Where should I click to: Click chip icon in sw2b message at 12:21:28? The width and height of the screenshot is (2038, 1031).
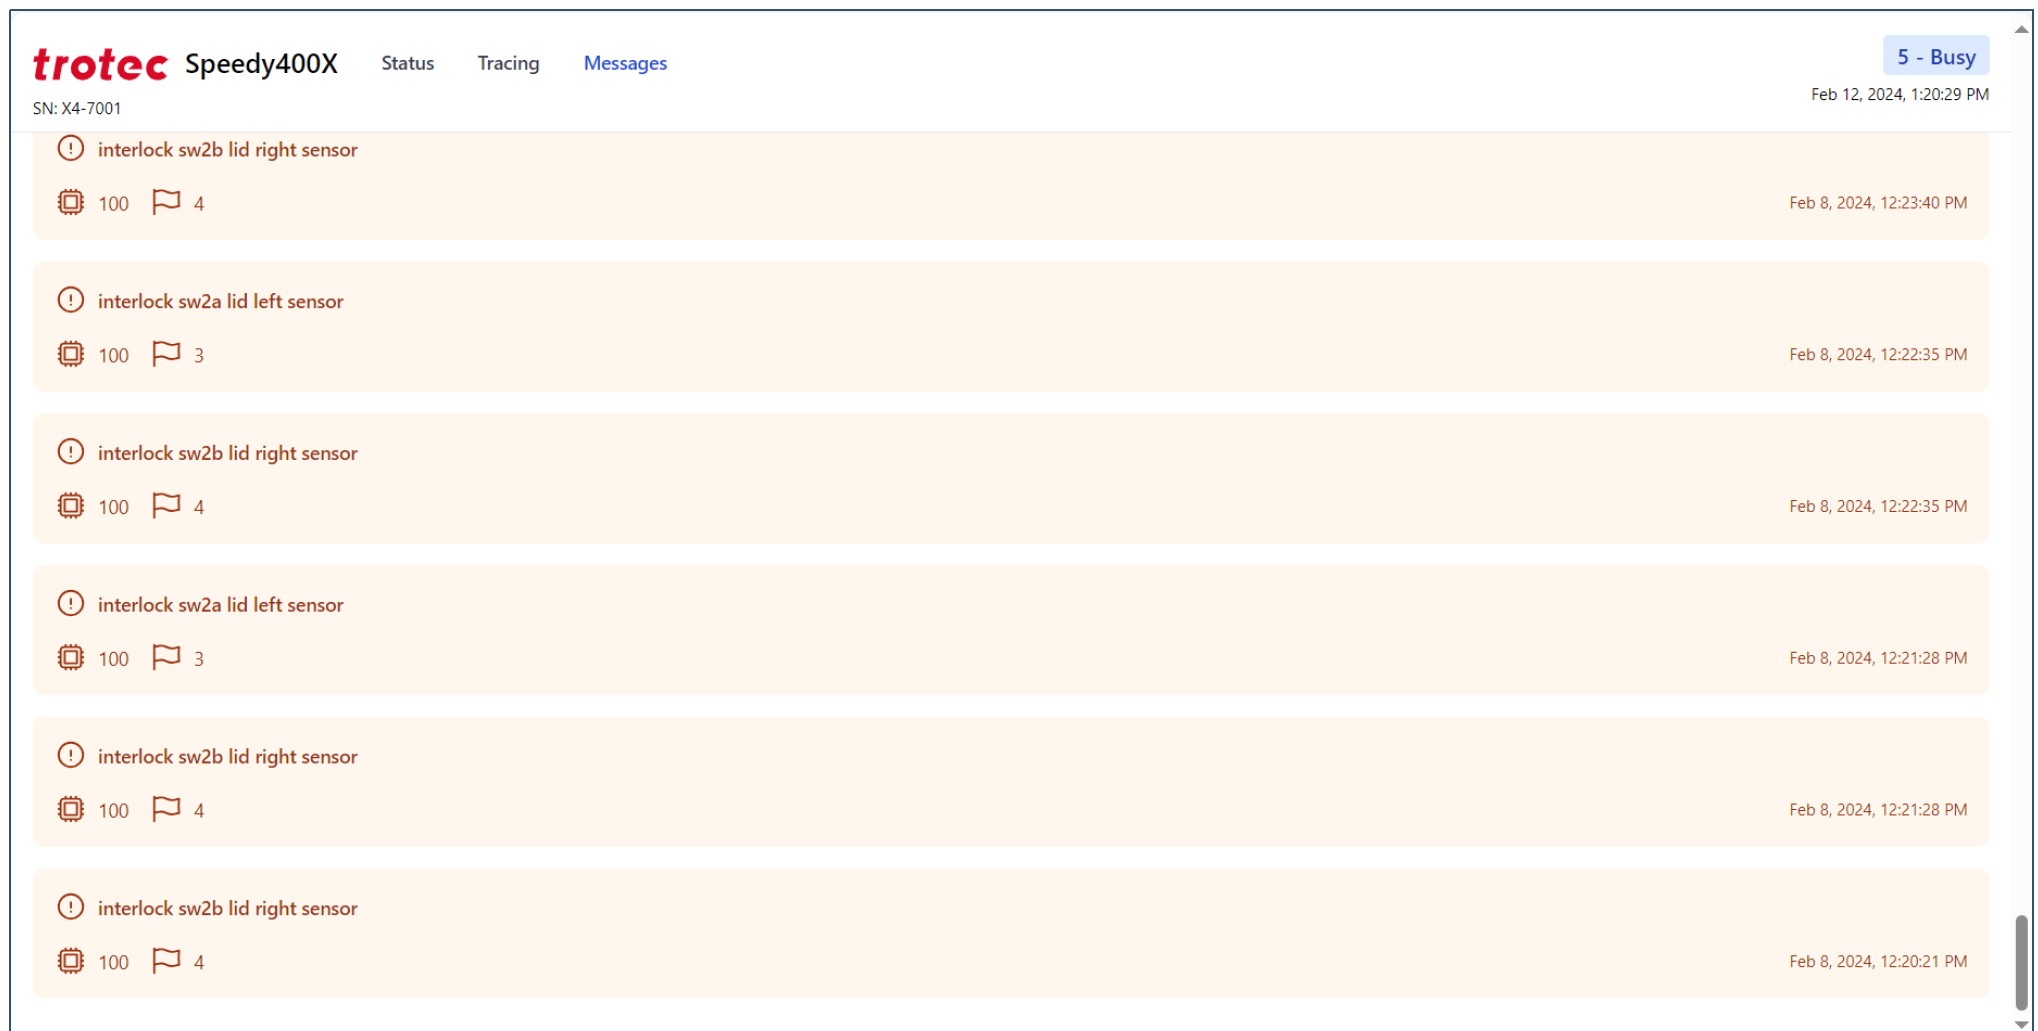71,810
